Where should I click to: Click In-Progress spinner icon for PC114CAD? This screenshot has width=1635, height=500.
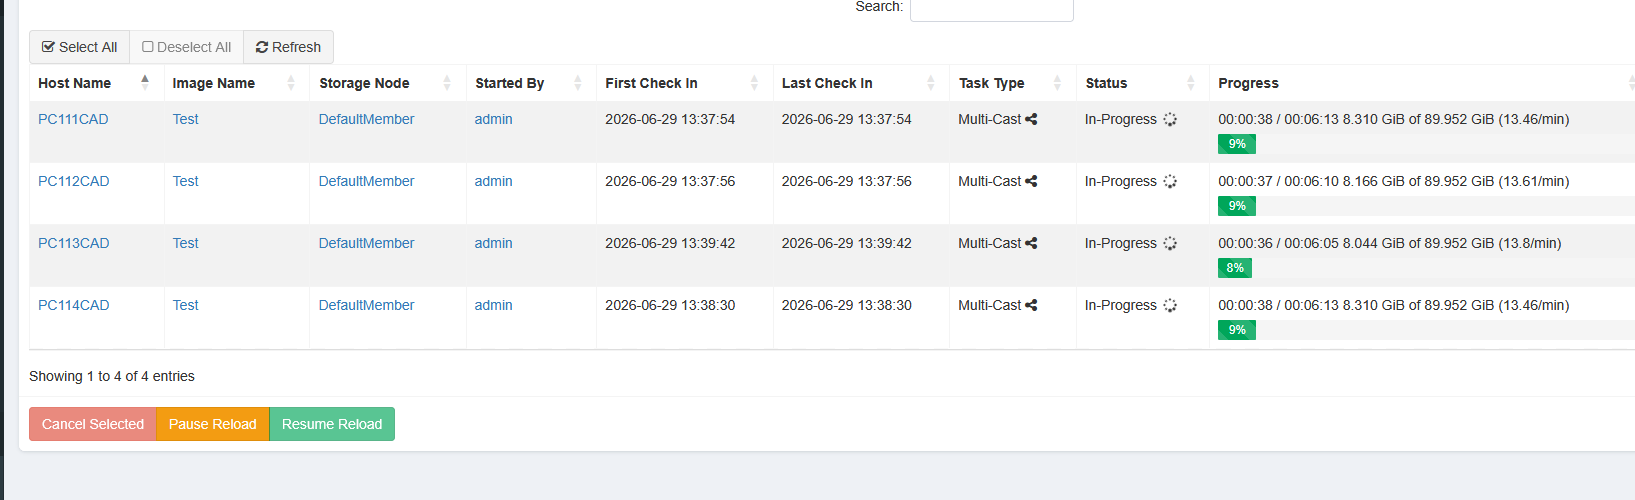(x=1170, y=305)
